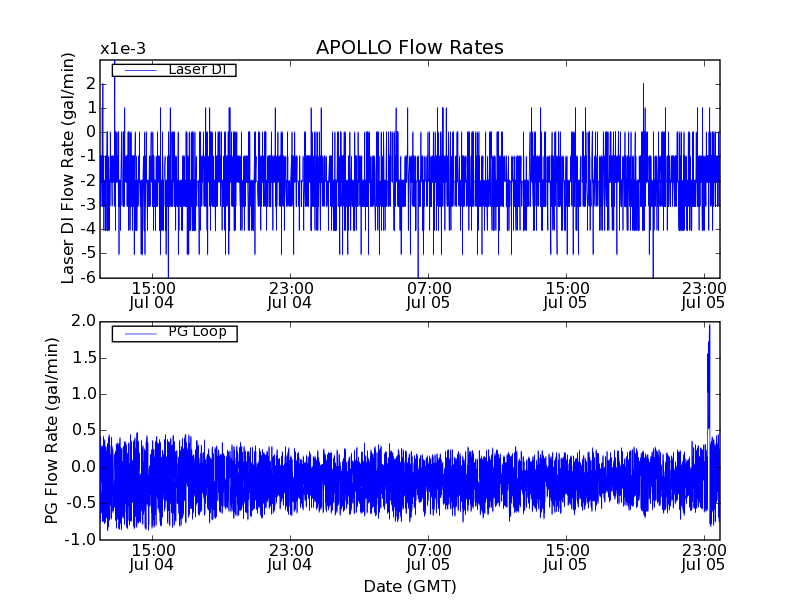
Task: Click the Laser DI legend line sample
Action: 140,70
